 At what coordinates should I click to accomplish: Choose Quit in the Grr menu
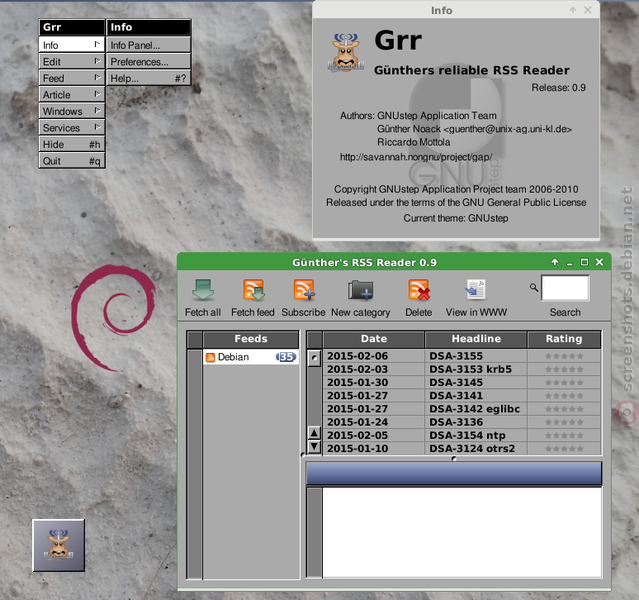point(72,161)
